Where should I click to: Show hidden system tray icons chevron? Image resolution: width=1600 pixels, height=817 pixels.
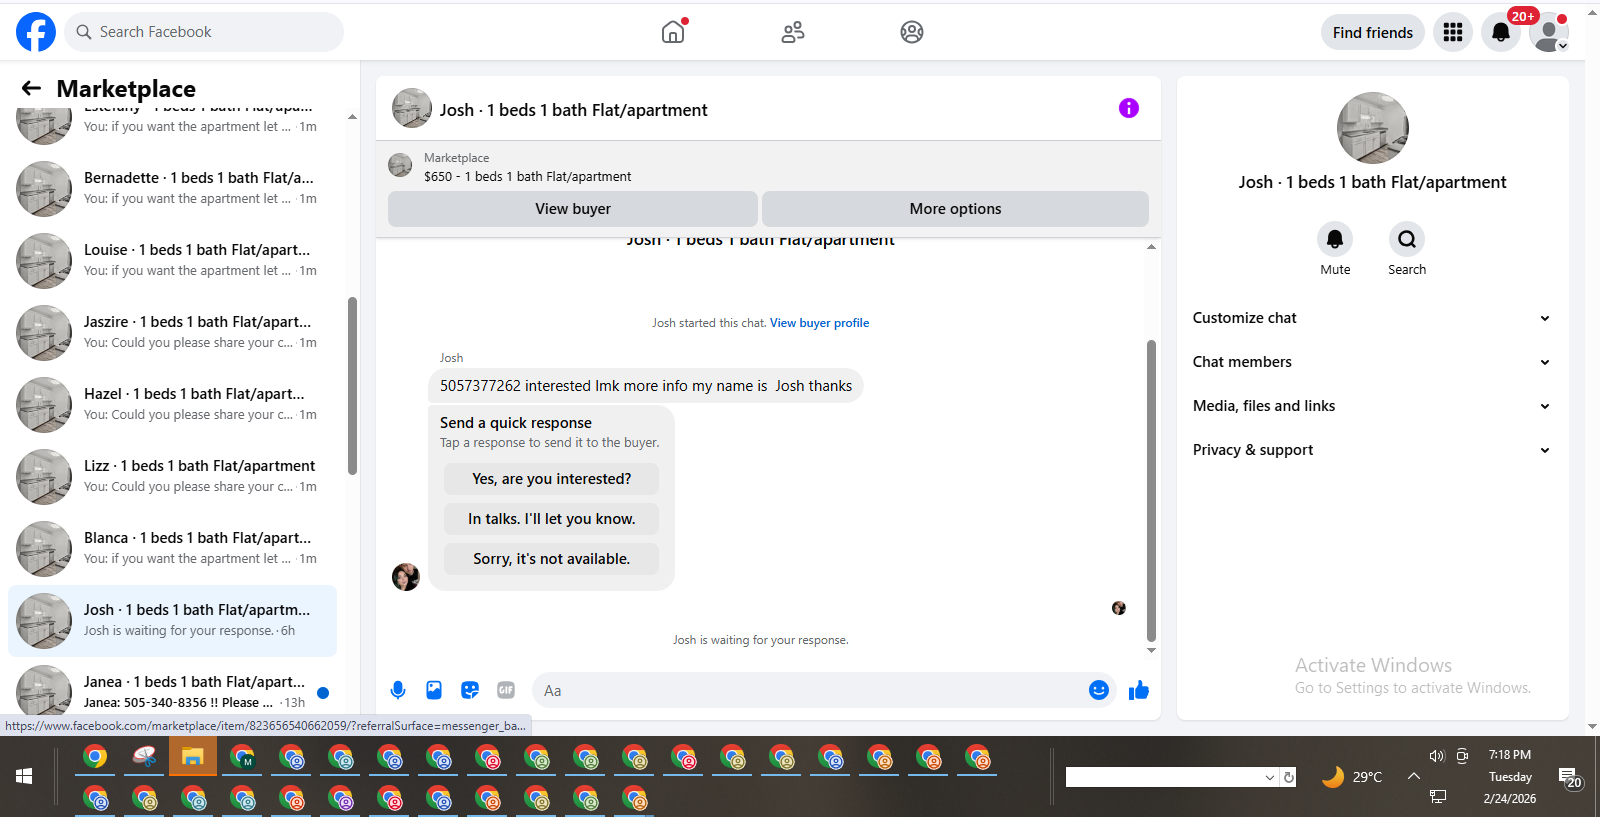click(1414, 776)
